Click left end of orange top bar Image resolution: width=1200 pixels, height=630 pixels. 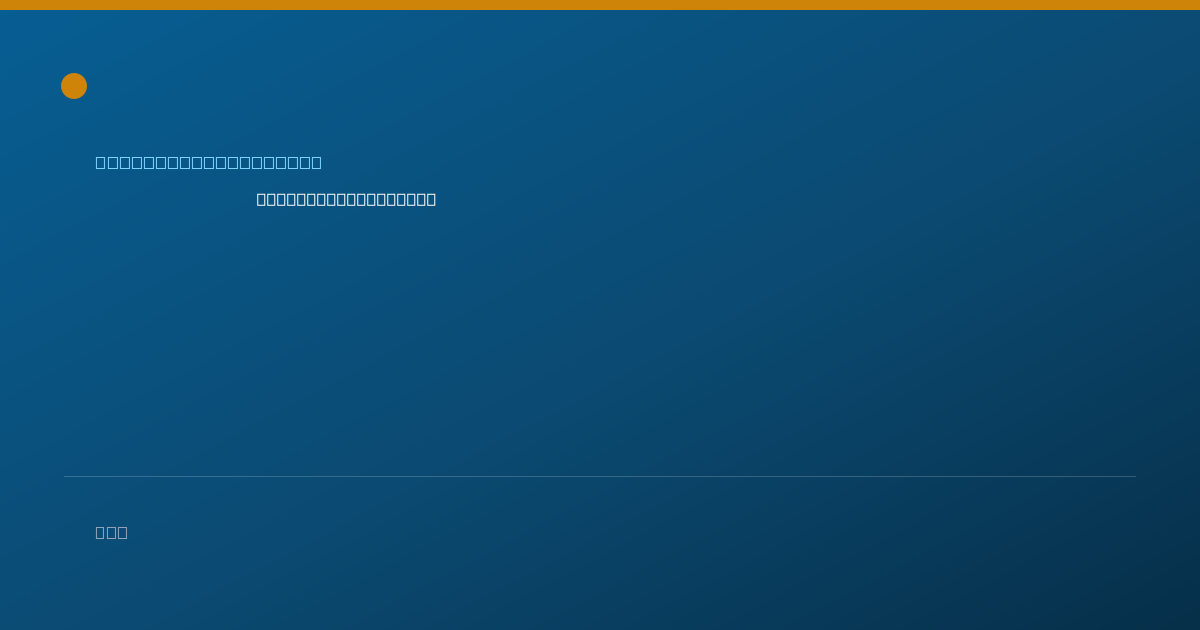pos(3,5)
